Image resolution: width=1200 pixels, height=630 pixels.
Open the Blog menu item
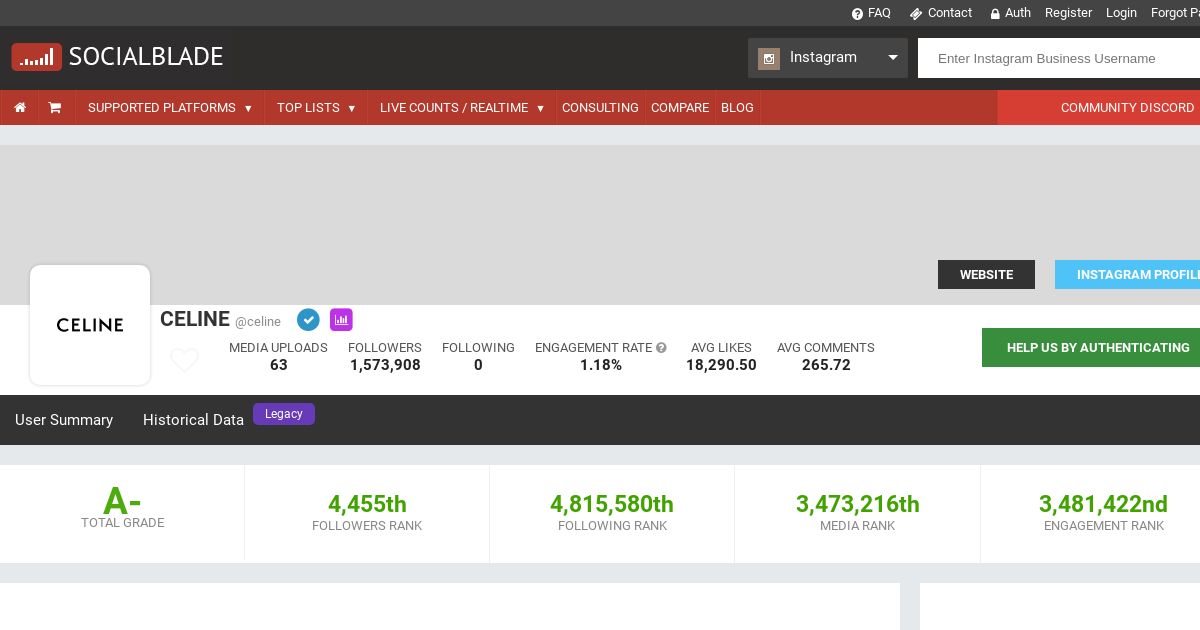click(x=737, y=108)
